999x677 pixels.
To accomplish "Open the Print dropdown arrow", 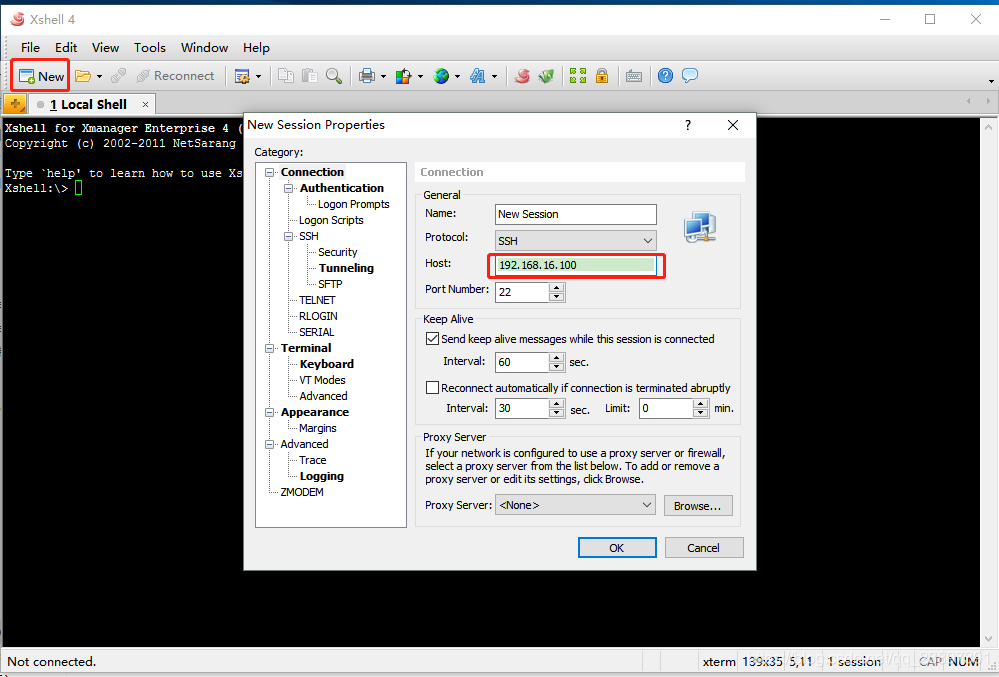I will click(x=384, y=77).
